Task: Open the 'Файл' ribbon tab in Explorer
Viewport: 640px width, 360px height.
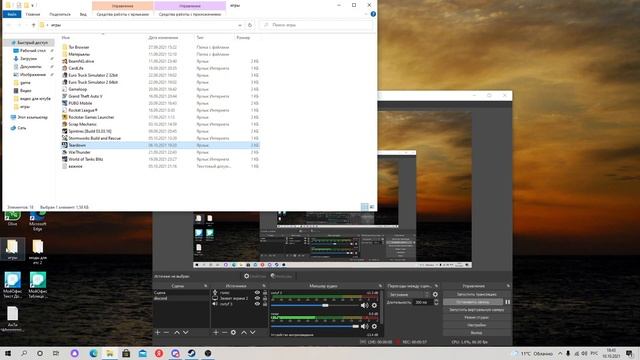Action: (12, 14)
